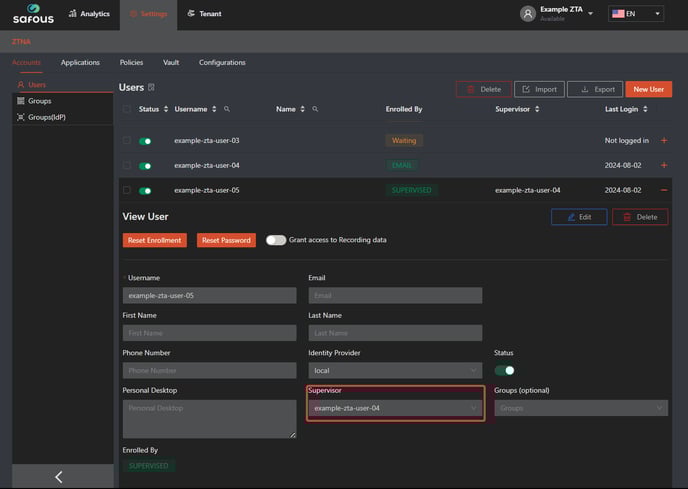Click the Example ZTA profile avatar
This screenshot has width=688, height=489.
(x=527, y=14)
